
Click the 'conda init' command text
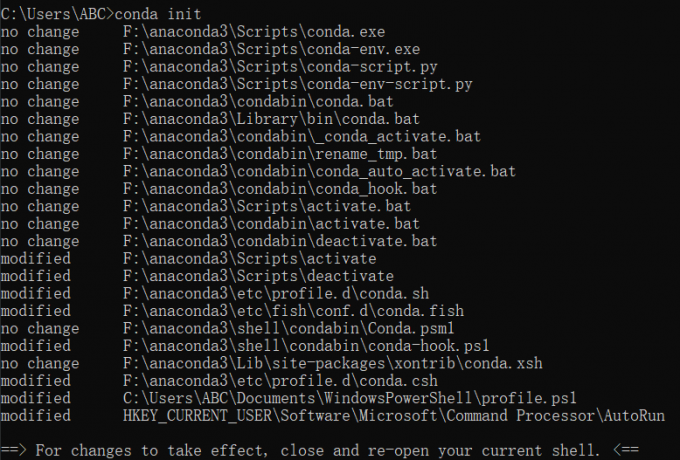point(156,13)
